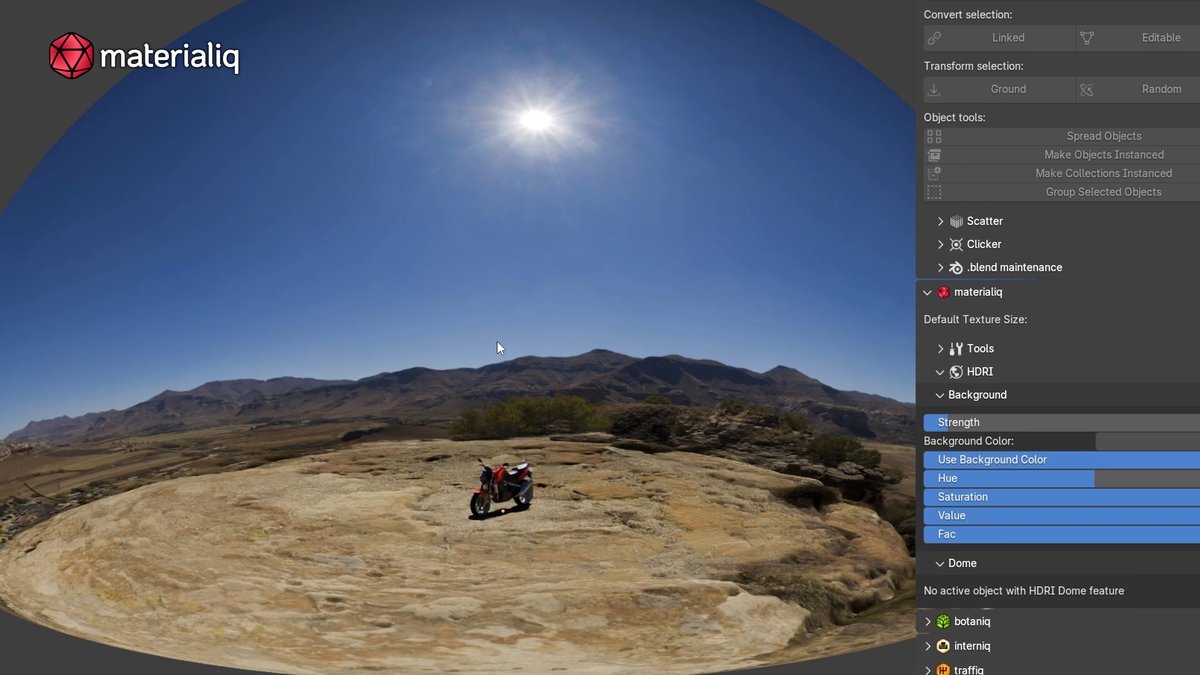
Task: Click the 'Convert selection:' label
Action: (x=968, y=15)
